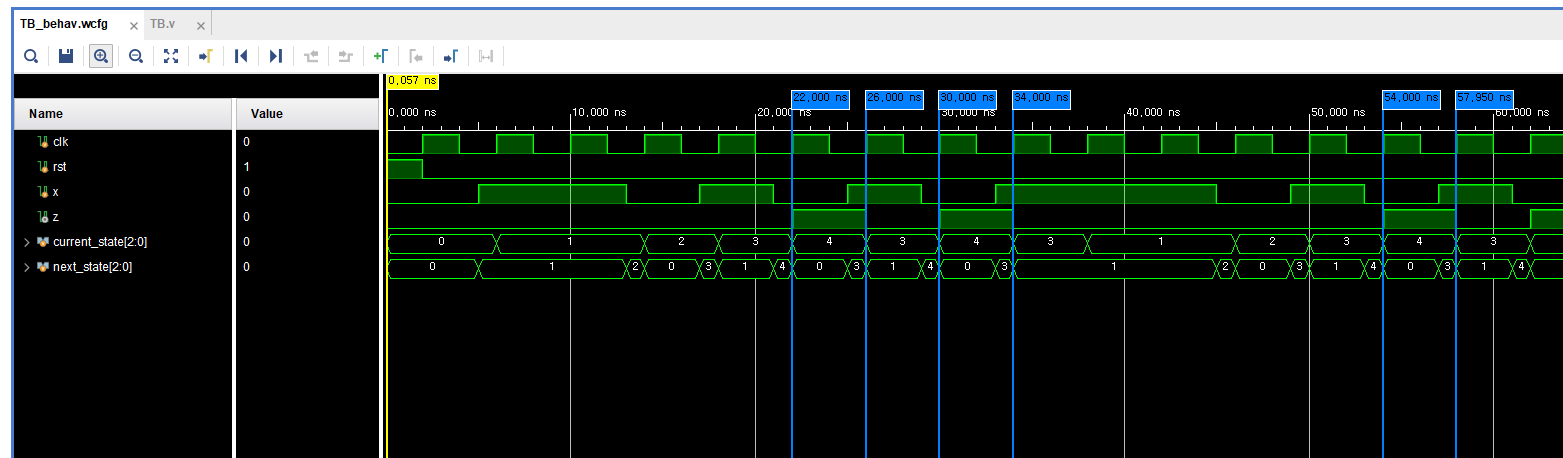Click the 54,000 ns marker label
This screenshot has height=458, width=1563.
[x=1411, y=98]
